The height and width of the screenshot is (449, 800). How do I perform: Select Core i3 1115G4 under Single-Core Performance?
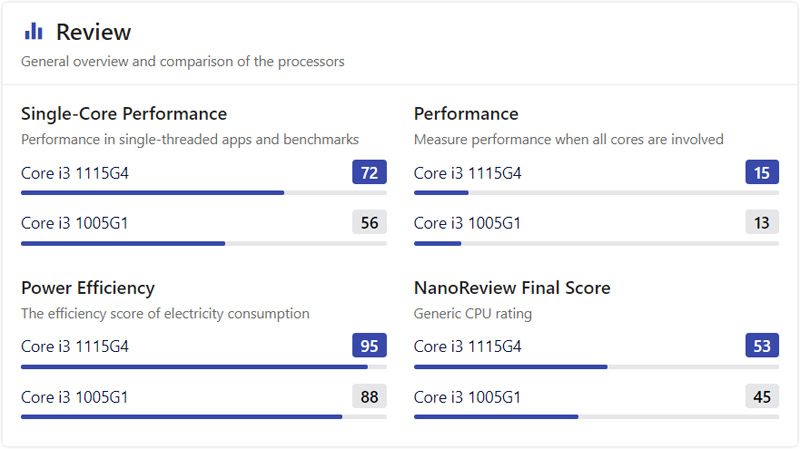point(75,173)
